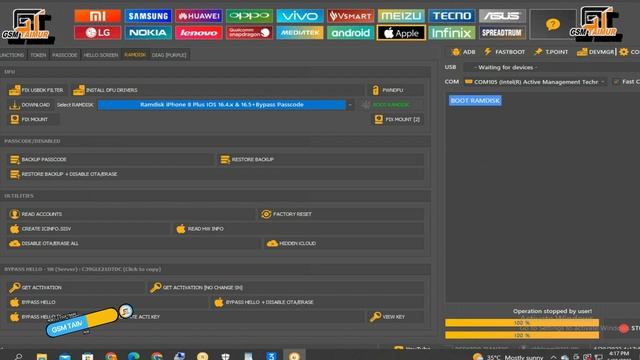Switch to the Passcode tab
Viewport: 640px width, 360px height.
click(x=64, y=55)
